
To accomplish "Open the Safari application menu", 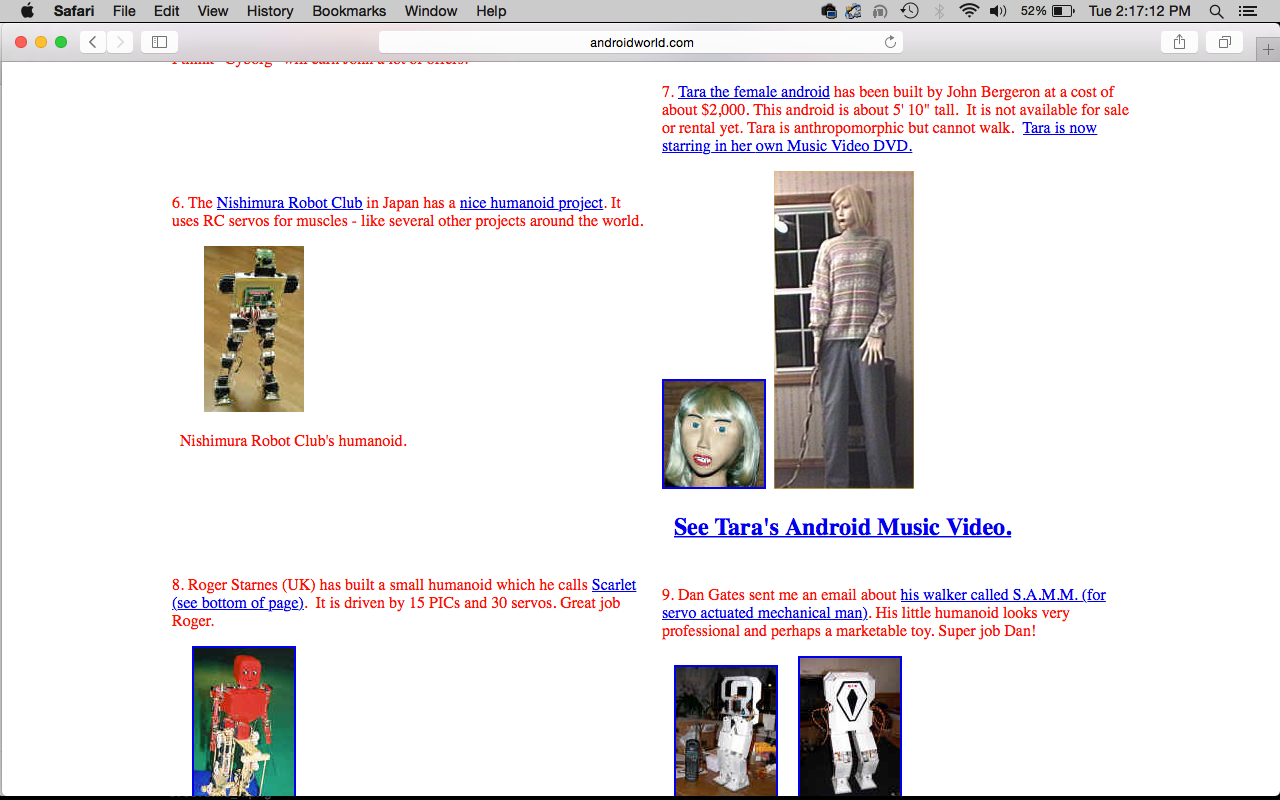I will click(74, 11).
